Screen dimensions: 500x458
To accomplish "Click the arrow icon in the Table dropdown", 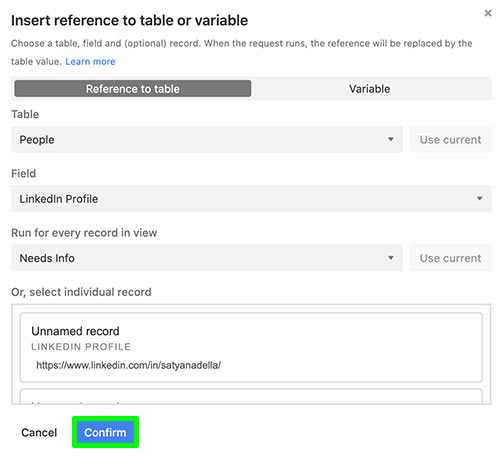I will 391,139.
